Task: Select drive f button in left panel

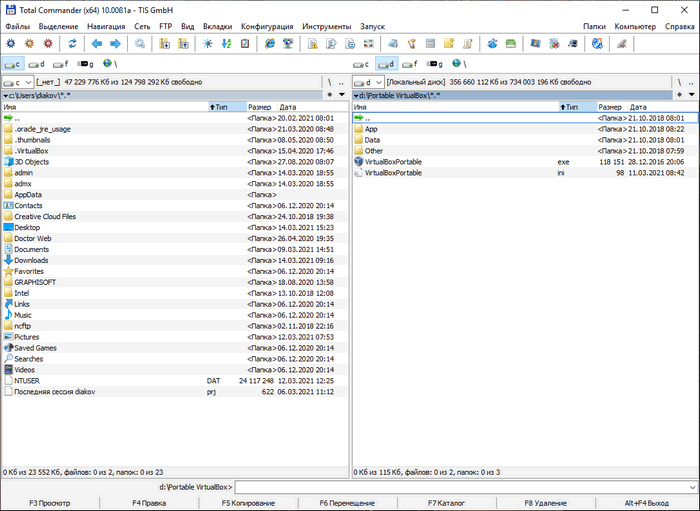Action: tap(63, 63)
